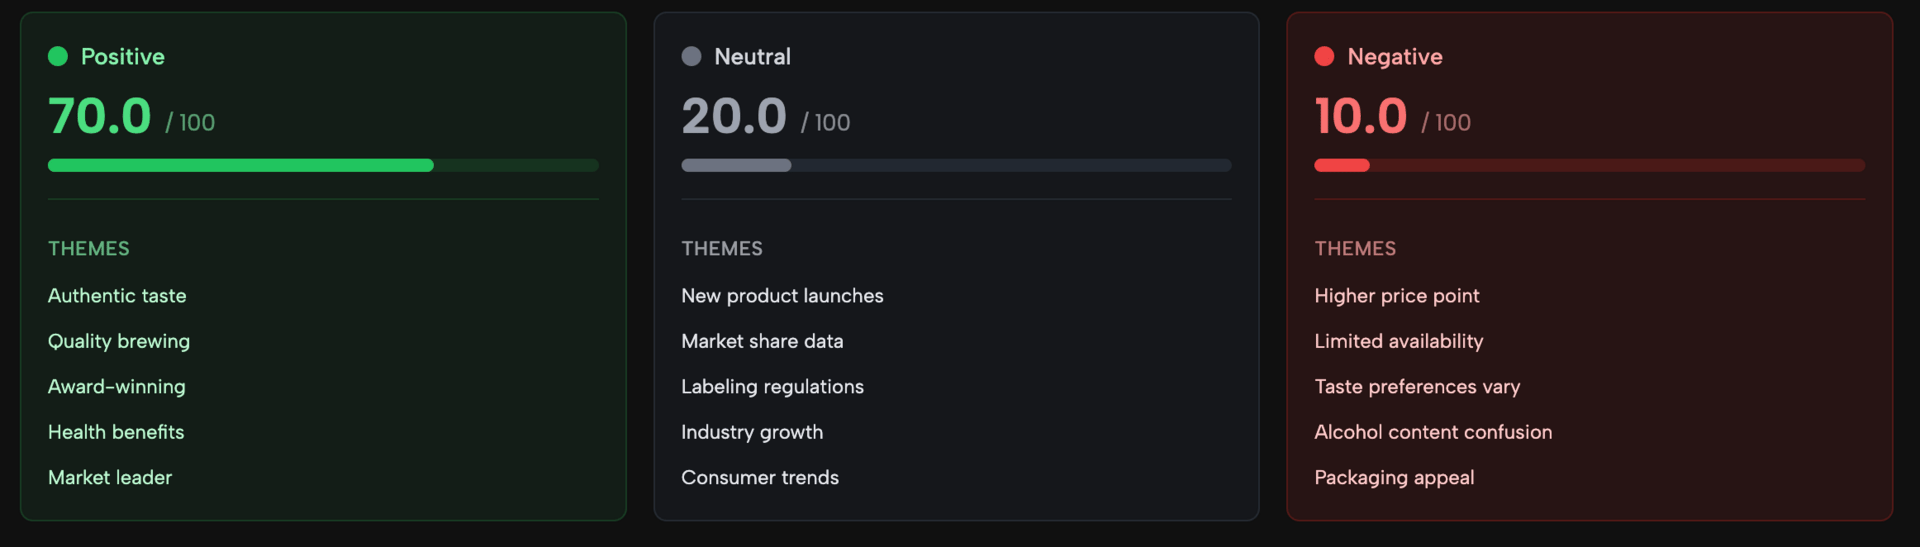
Task: Click the Limited availability theme
Action: click(1398, 341)
